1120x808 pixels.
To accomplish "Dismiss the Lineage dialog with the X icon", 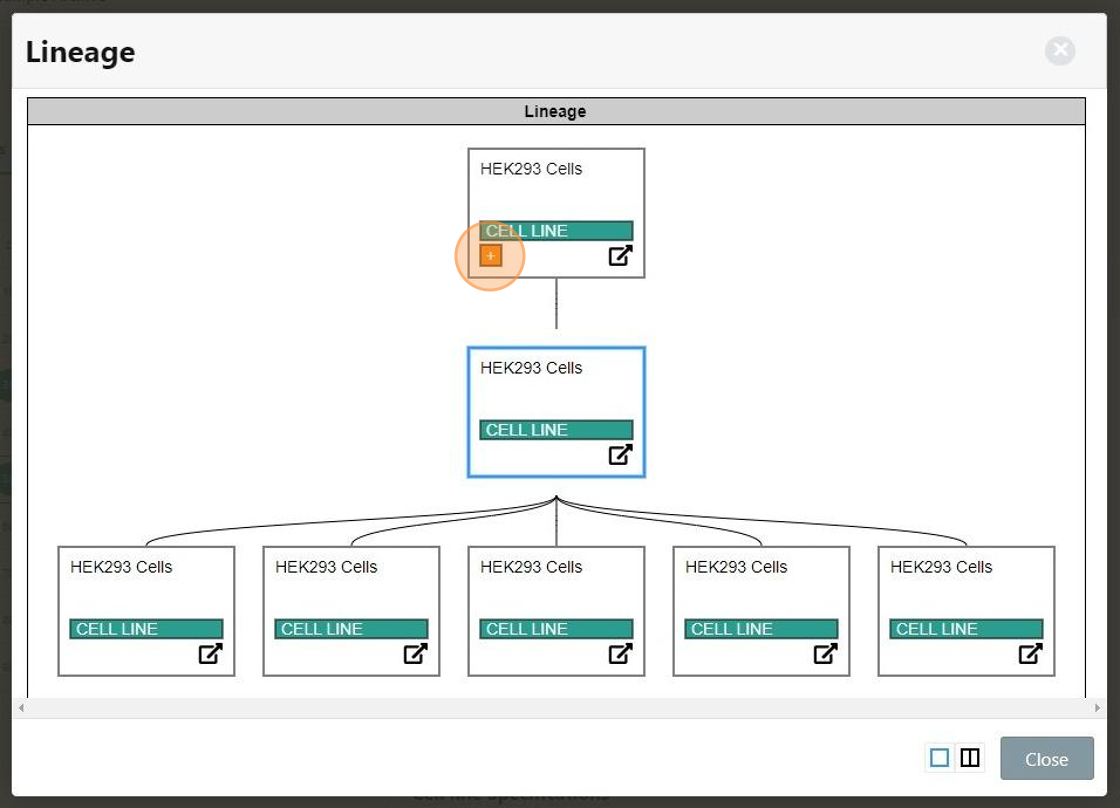I will (x=1060, y=50).
